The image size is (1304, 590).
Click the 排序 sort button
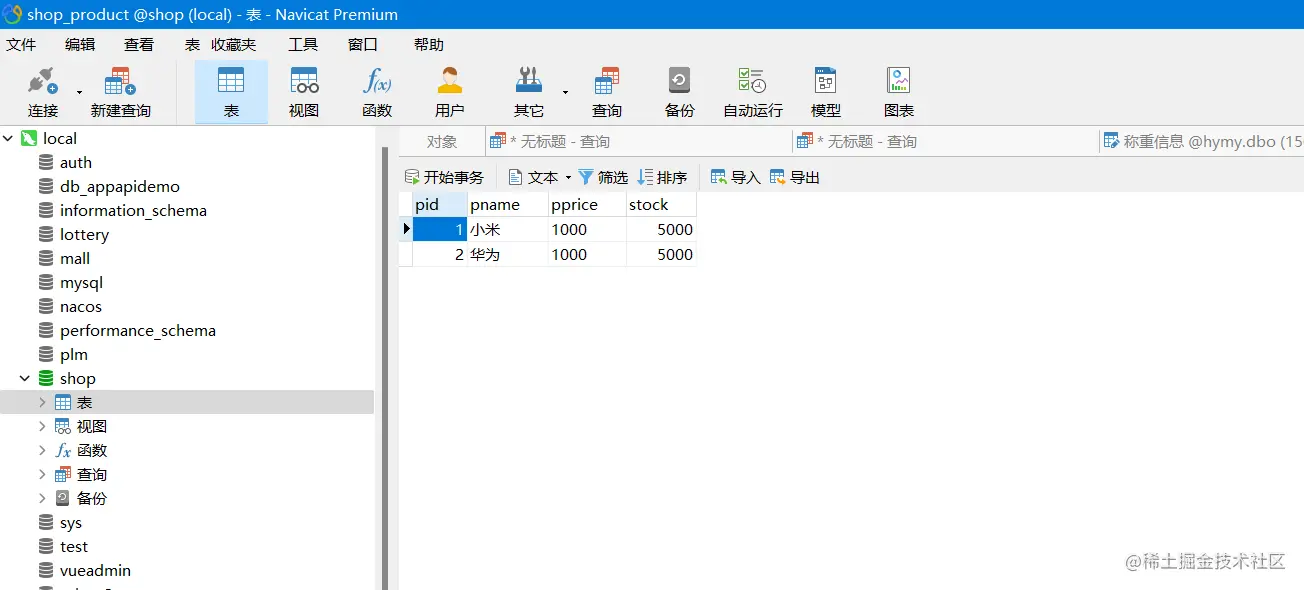coord(662,177)
